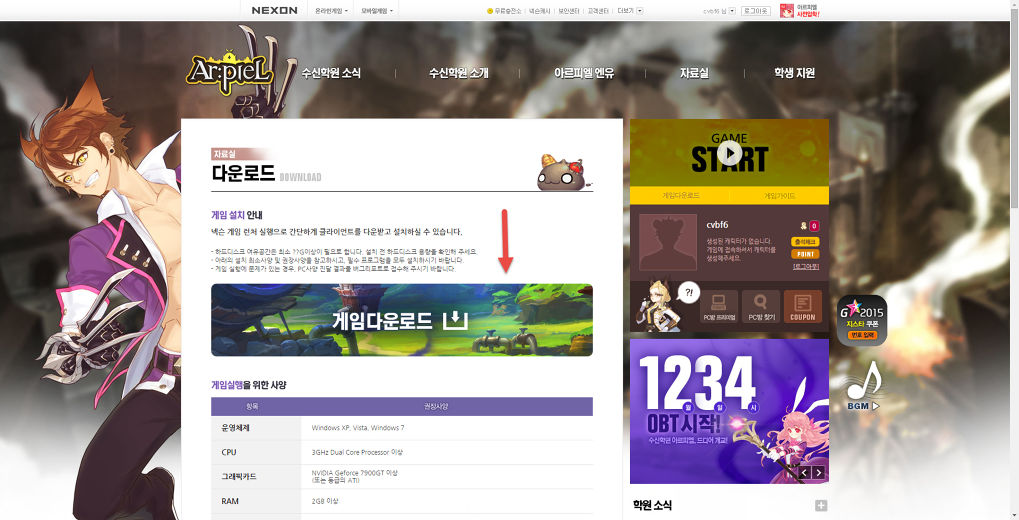Show the previous banner slide
Image resolution: width=1019 pixels, height=520 pixels.
point(800,472)
